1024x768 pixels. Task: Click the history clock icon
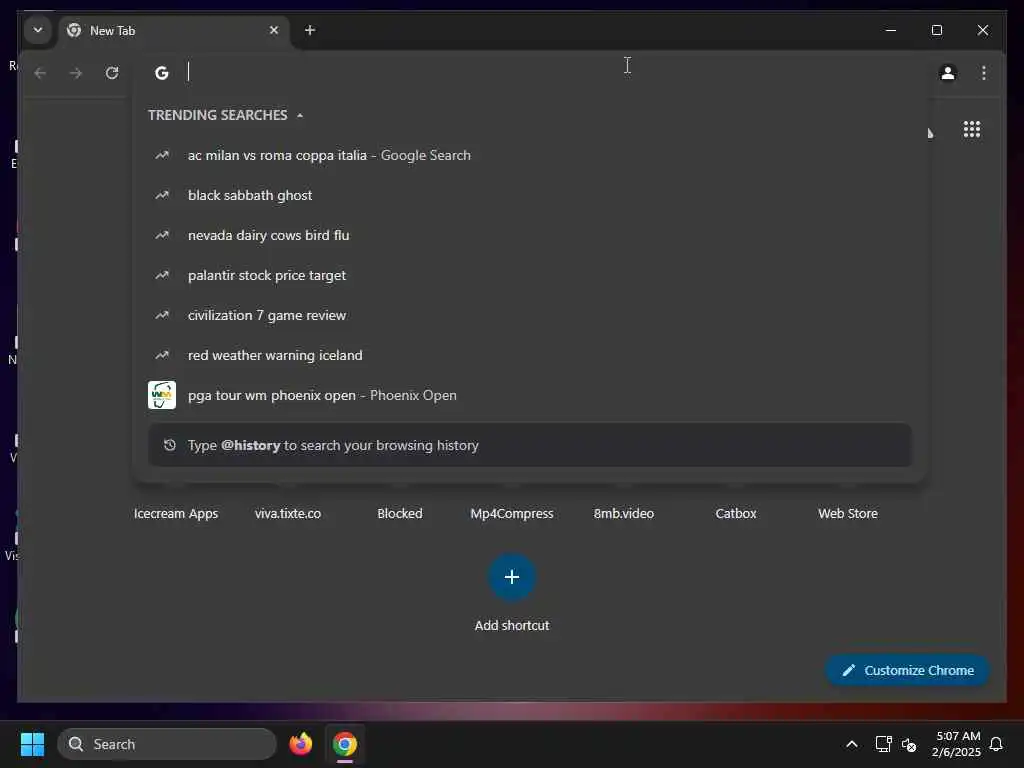pos(170,445)
